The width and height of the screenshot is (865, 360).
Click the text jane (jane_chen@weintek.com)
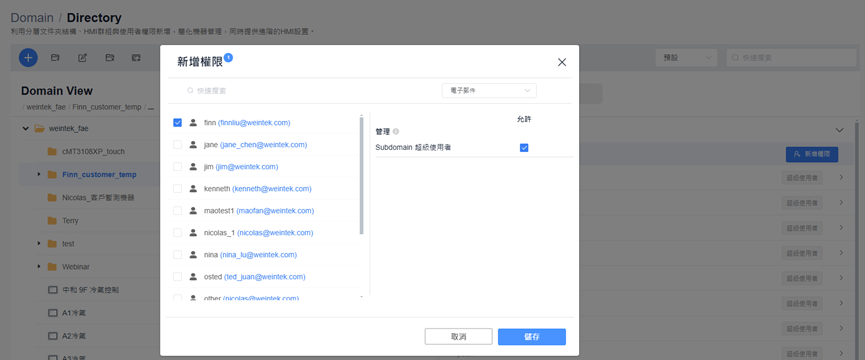pyautogui.click(x=255, y=144)
